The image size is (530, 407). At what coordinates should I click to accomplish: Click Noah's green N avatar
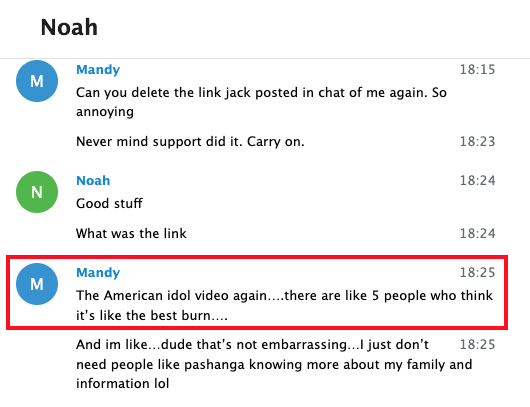[37, 192]
